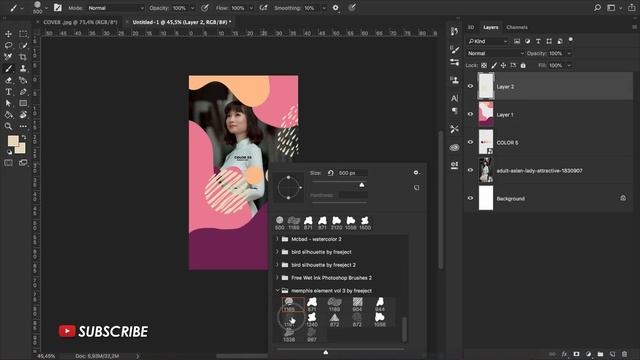Click foreground color swatch
Image resolution: width=640 pixels, height=360 pixels.
pyautogui.click(x=13, y=141)
